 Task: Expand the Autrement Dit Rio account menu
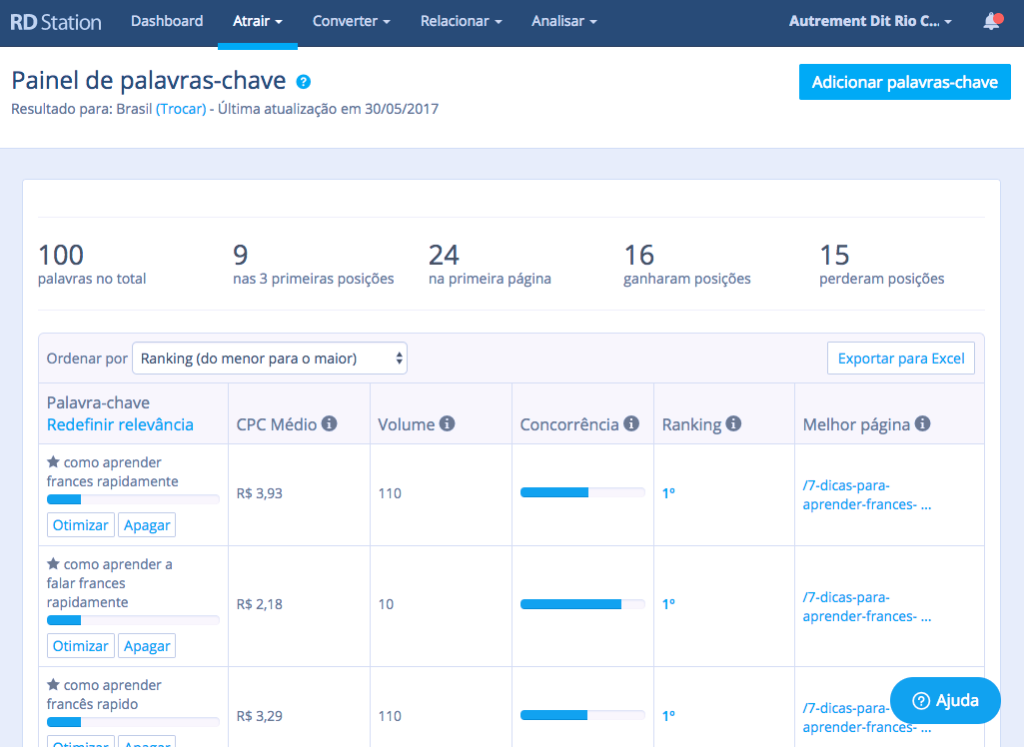[870, 21]
